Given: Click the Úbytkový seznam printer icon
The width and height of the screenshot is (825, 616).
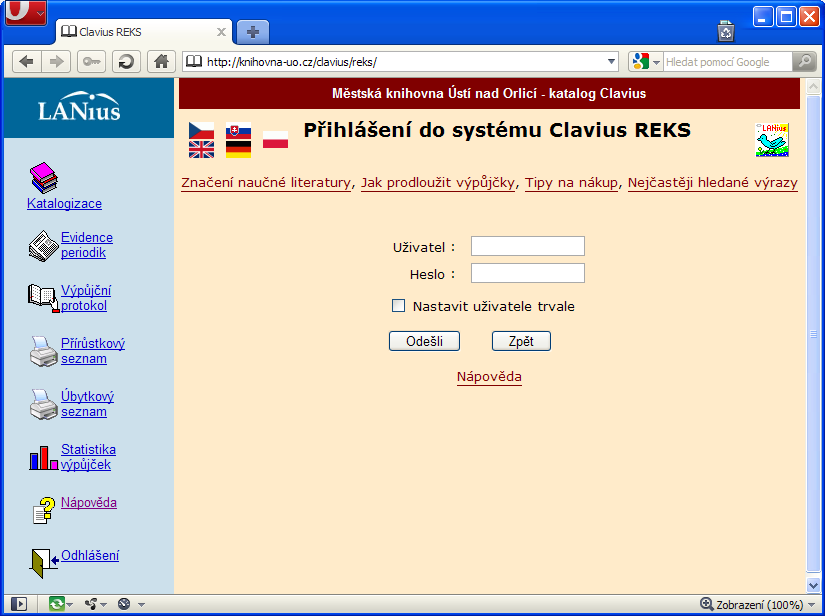Looking at the screenshot, I should (x=43, y=404).
